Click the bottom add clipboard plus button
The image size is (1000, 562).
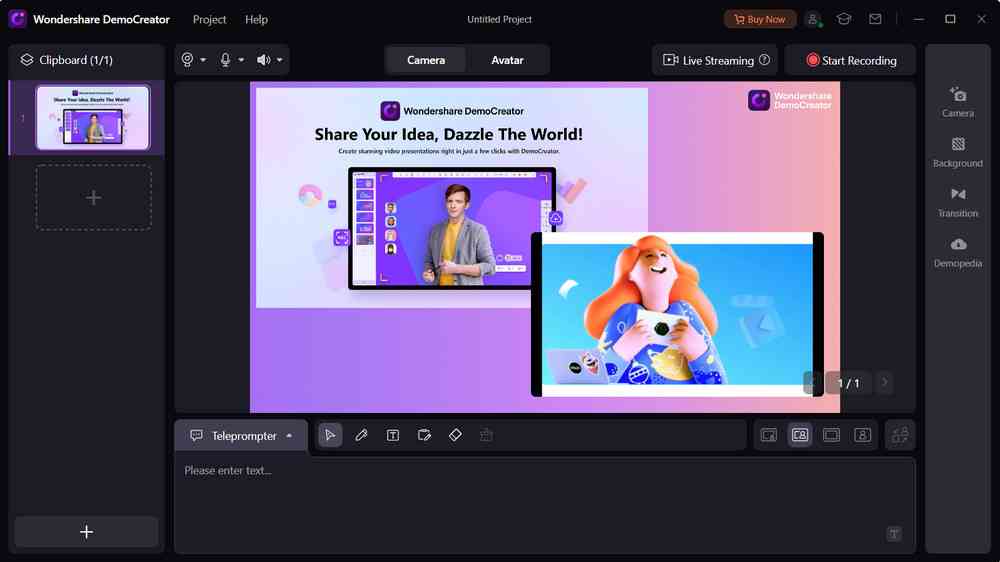pyautogui.click(x=86, y=531)
